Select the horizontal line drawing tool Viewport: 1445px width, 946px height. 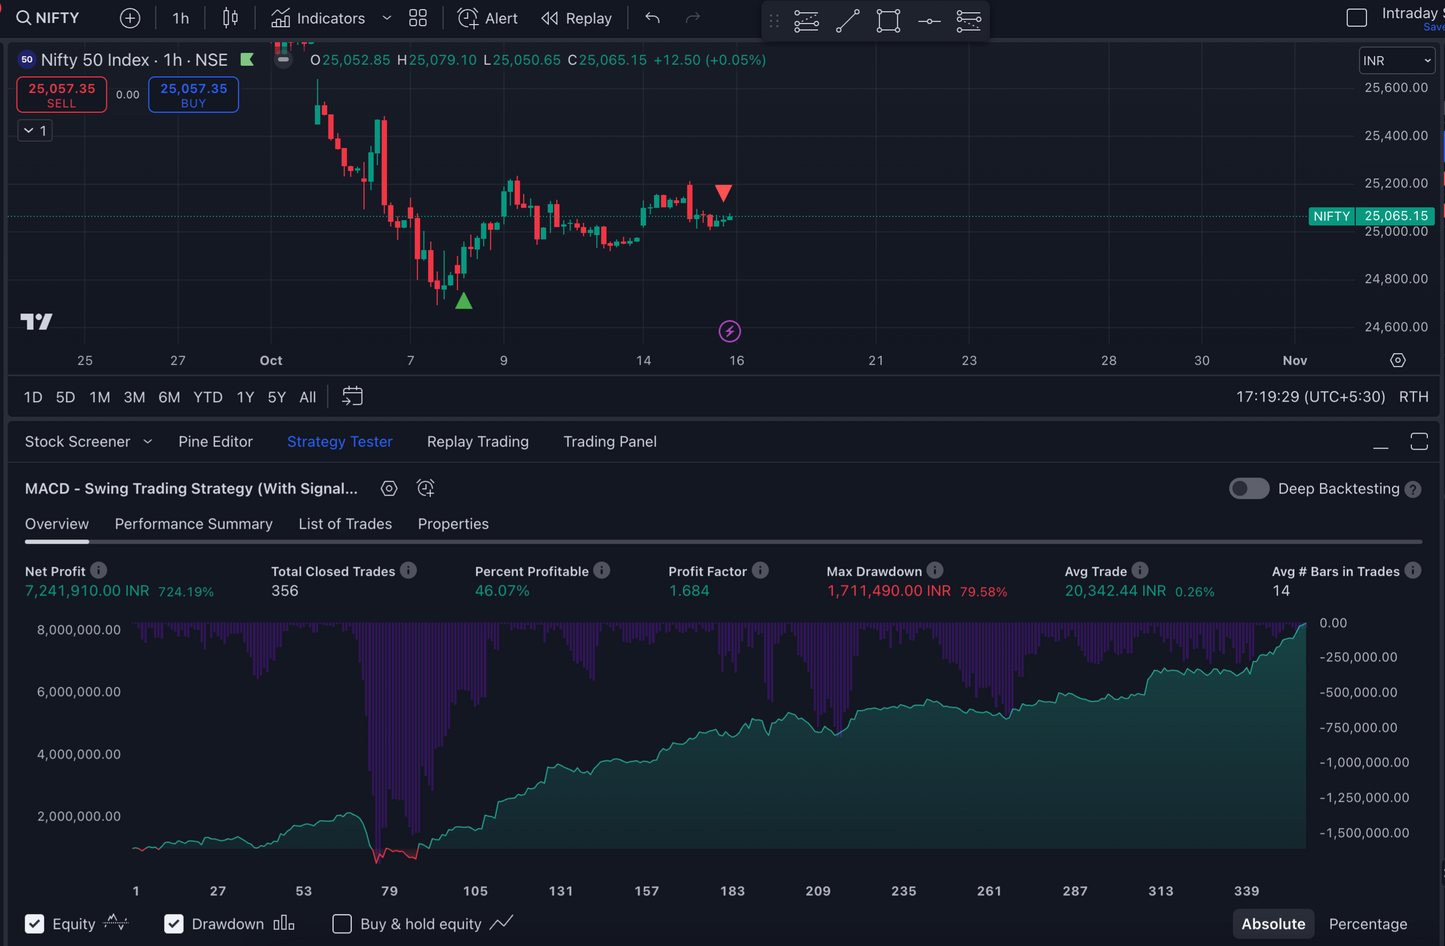click(x=929, y=21)
